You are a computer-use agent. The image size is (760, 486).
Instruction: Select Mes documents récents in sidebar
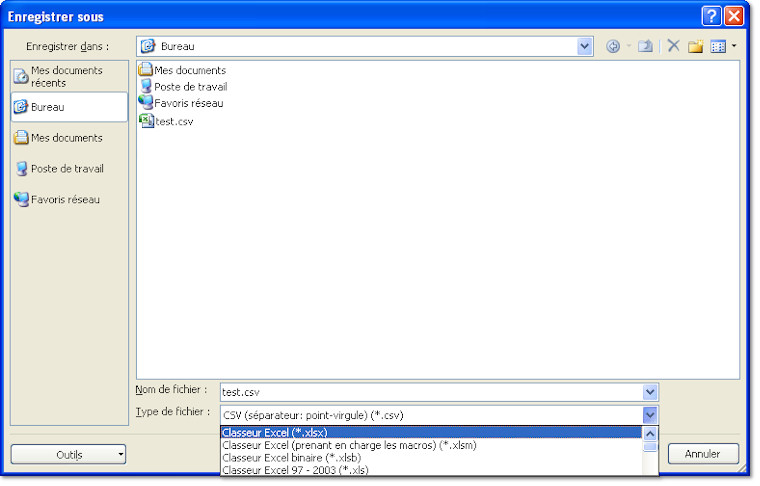[x=68, y=76]
